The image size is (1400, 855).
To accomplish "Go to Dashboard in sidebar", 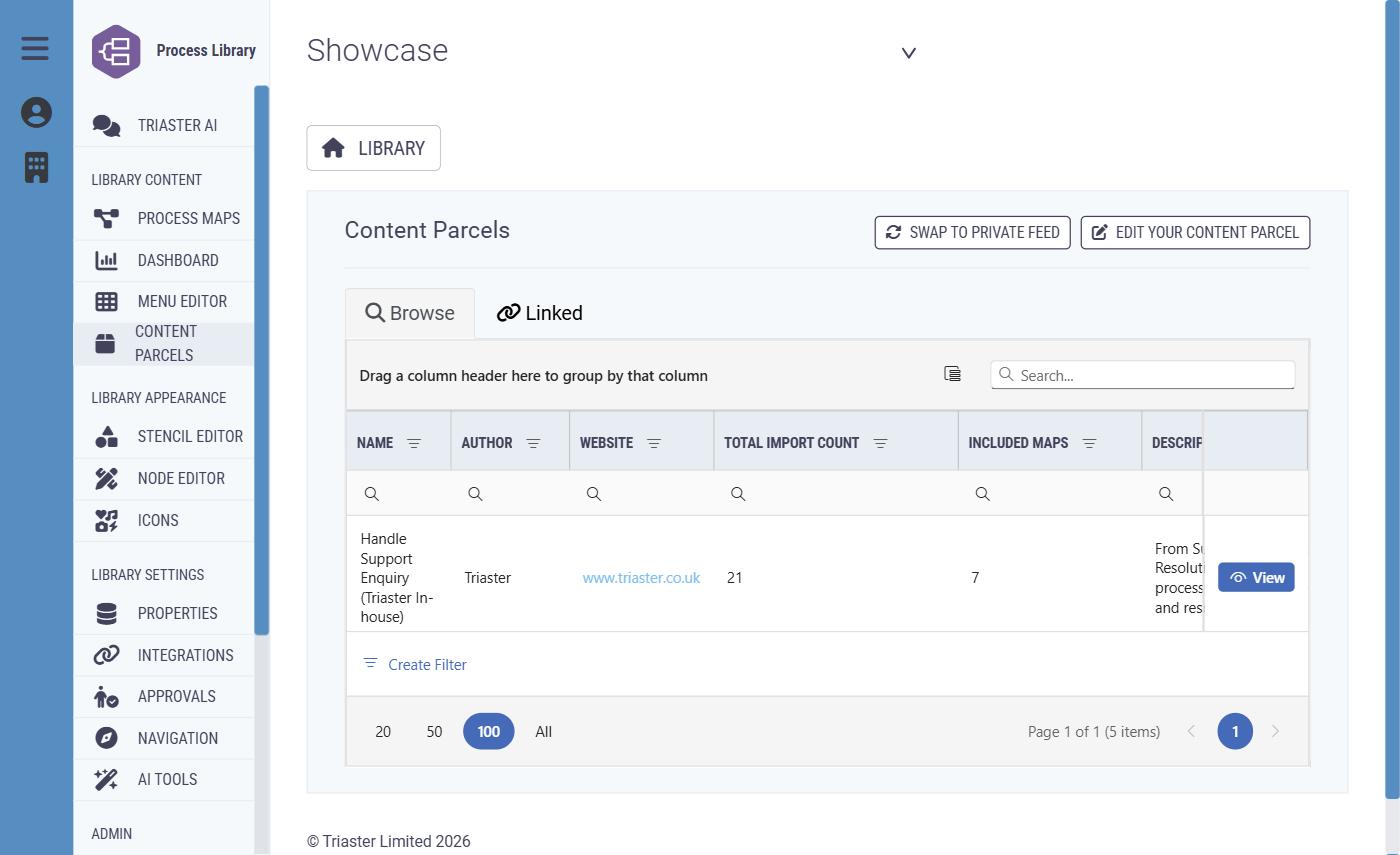I will click(x=164, y=260).
